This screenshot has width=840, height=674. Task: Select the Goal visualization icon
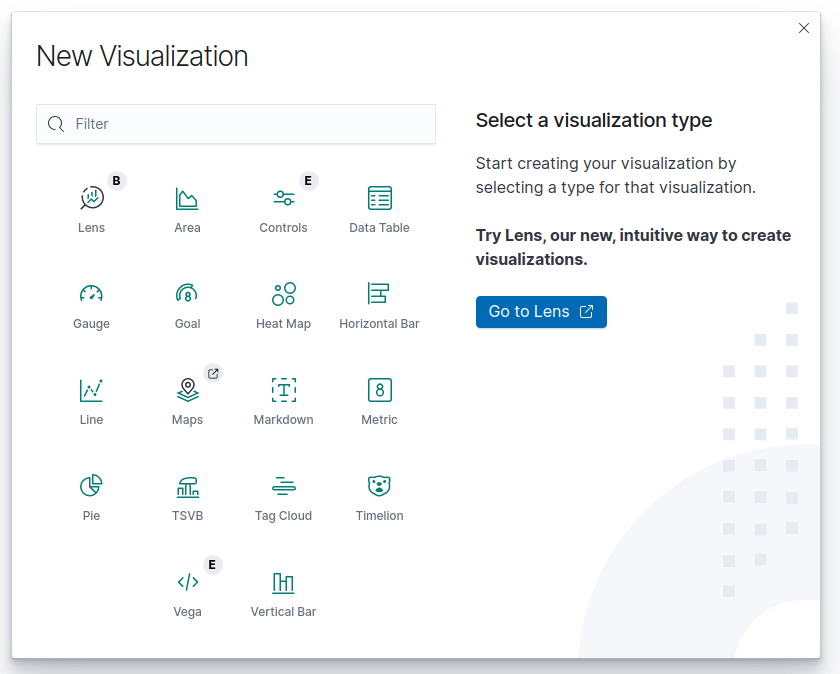point(187,295)
